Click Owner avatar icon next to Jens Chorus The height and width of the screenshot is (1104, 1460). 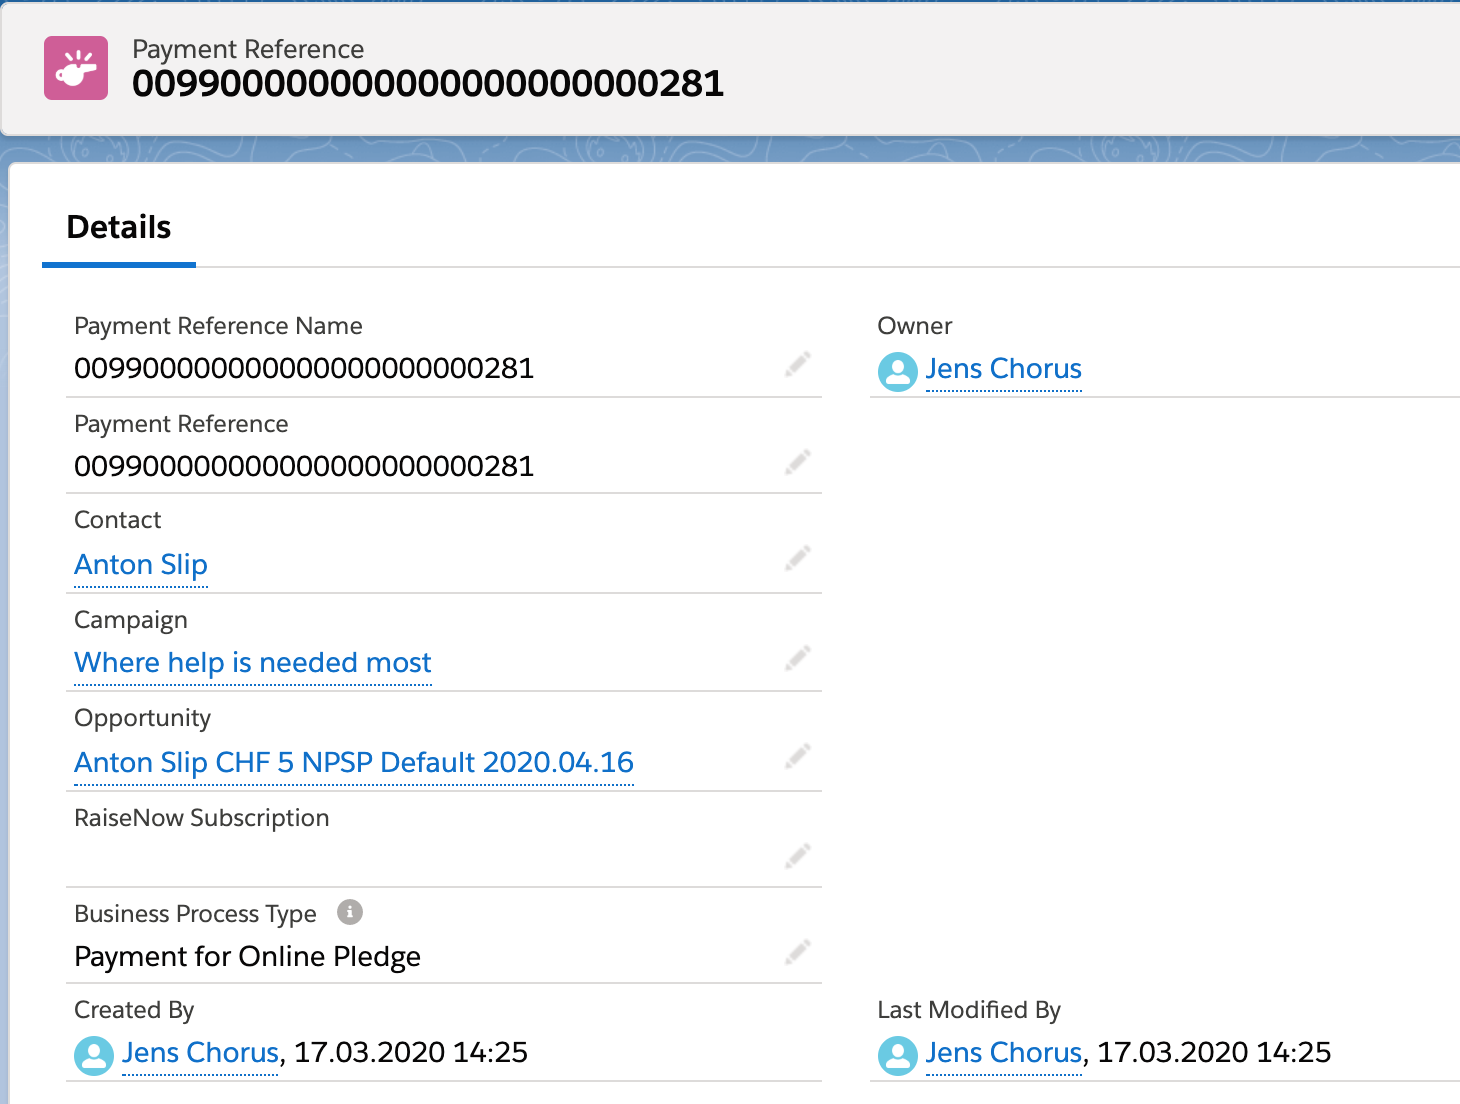pos(898,372)
